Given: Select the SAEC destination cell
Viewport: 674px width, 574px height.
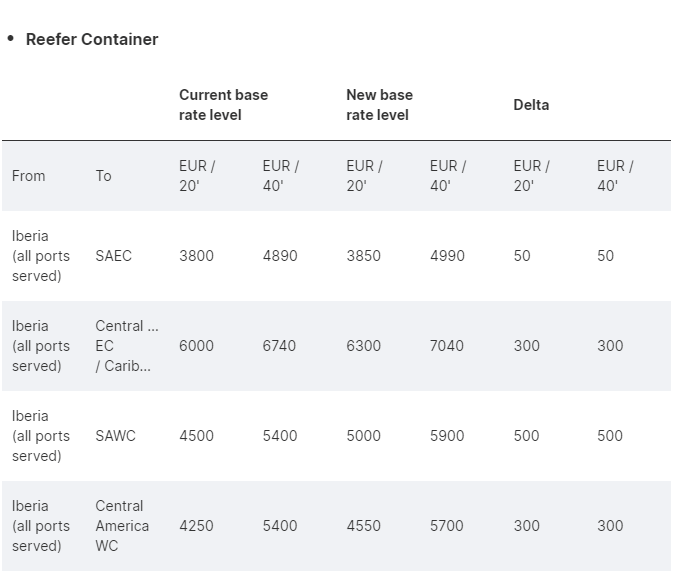Looking at the screenshot, I should [113, 256].
